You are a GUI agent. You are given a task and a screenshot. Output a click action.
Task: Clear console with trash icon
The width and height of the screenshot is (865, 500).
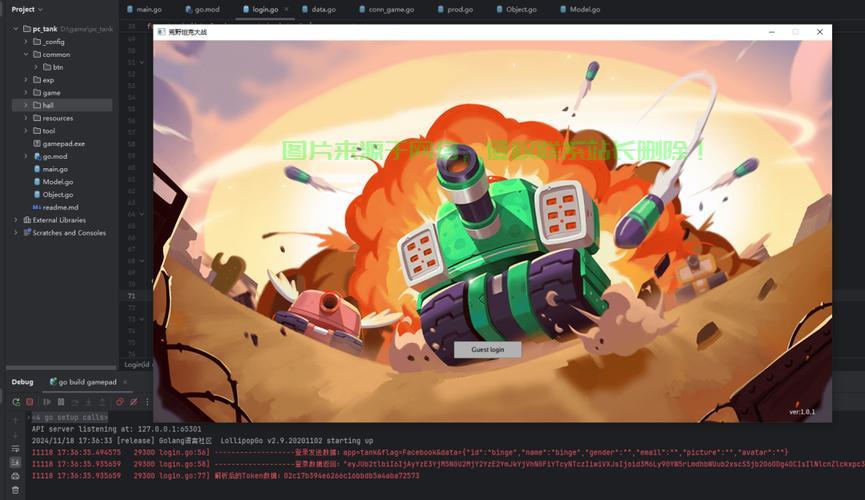click(15, 490)
